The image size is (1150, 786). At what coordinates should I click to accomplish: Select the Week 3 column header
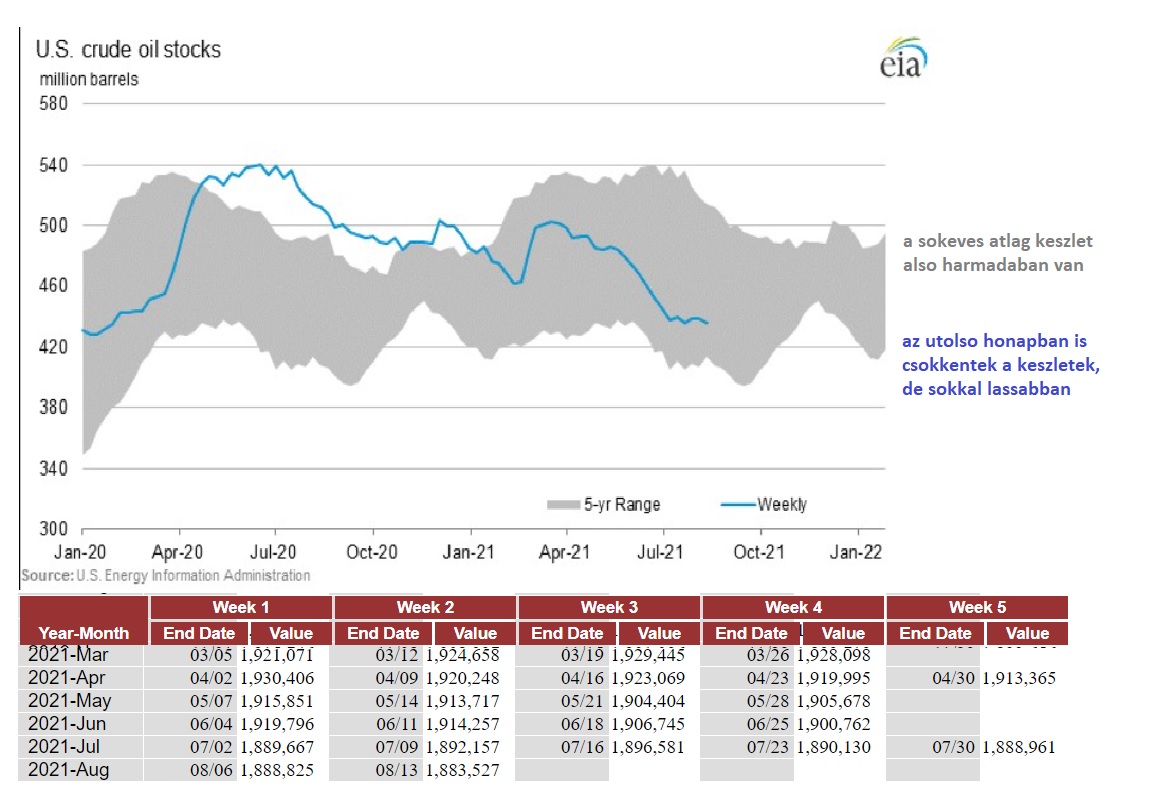tap(608, 607)
